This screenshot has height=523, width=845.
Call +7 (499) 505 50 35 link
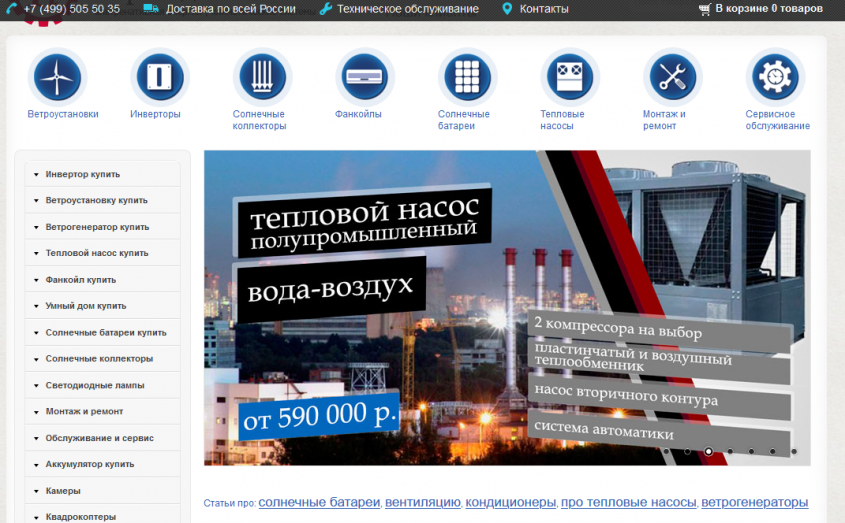pyautogui.click(x=72, y=9)
